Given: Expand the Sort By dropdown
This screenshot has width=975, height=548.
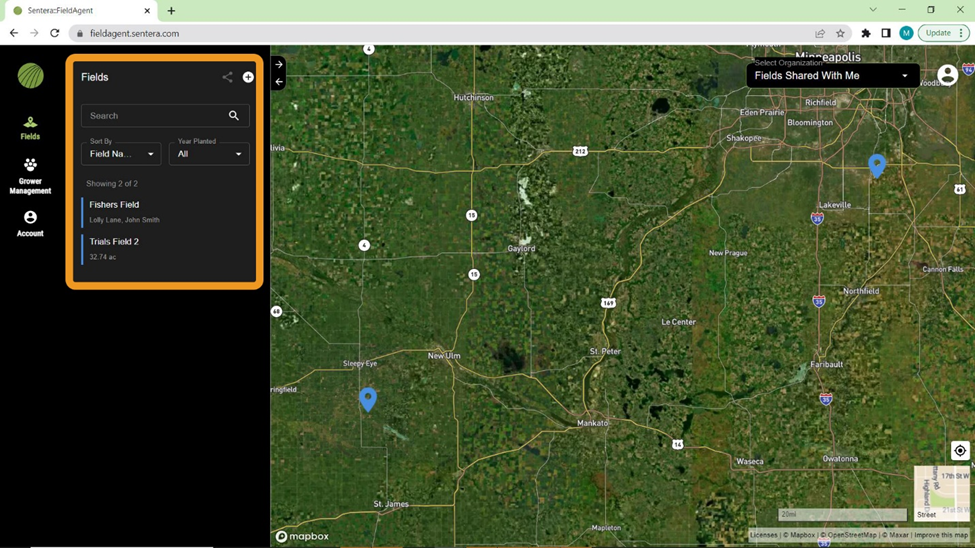Looking at the screenshot, I should [121, 154].
